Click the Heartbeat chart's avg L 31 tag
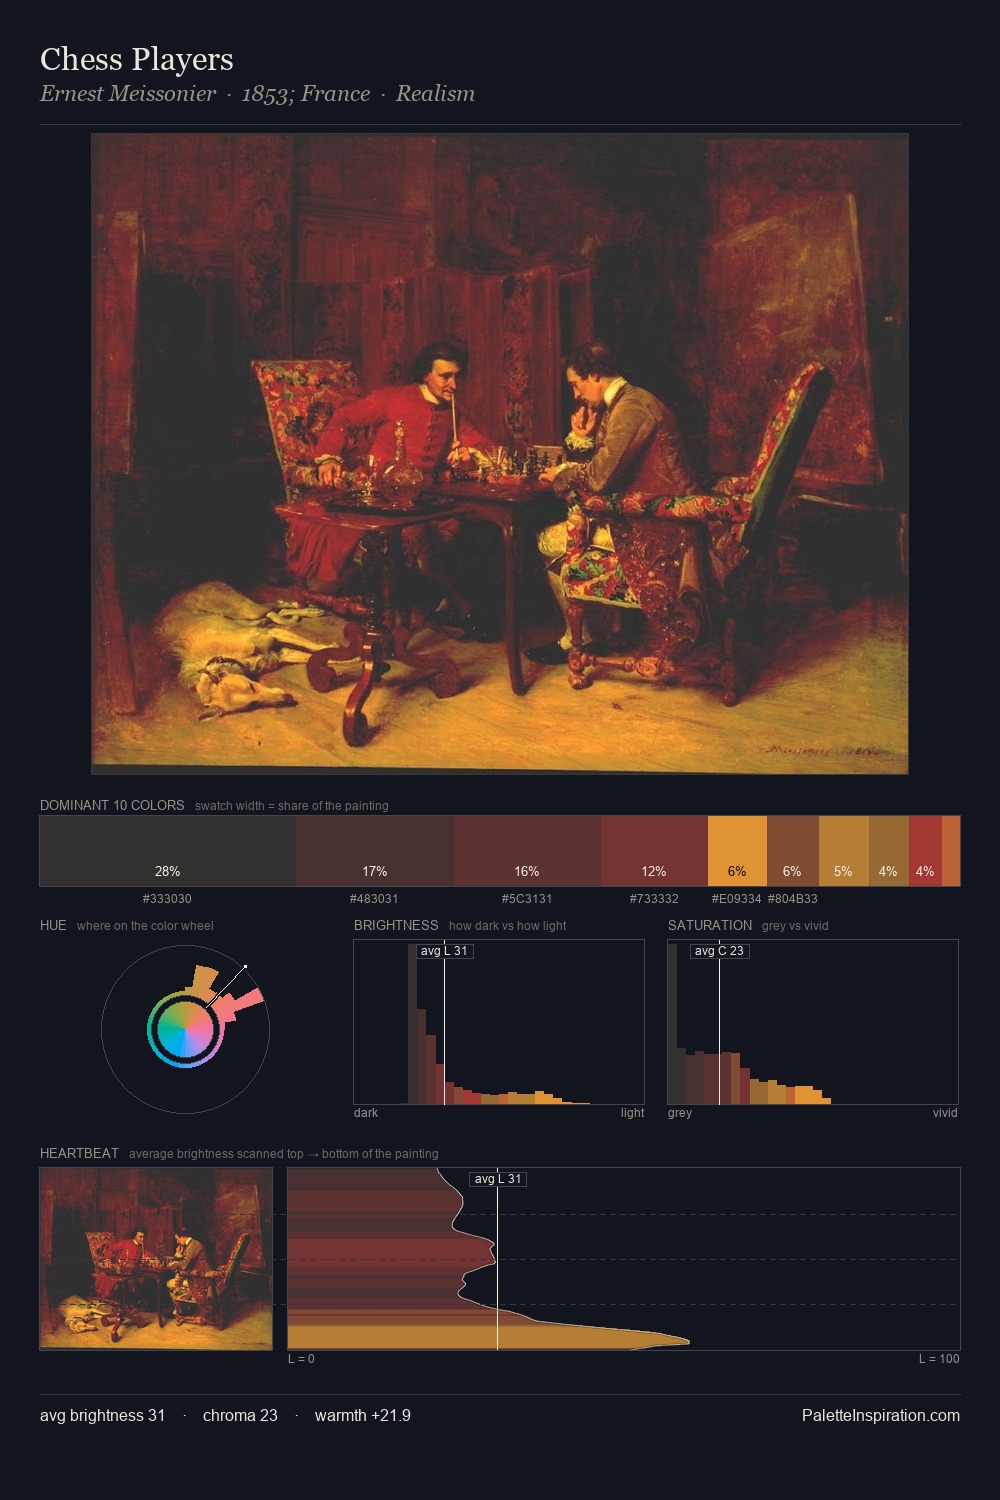1000x1500 pixels. 498,1179
